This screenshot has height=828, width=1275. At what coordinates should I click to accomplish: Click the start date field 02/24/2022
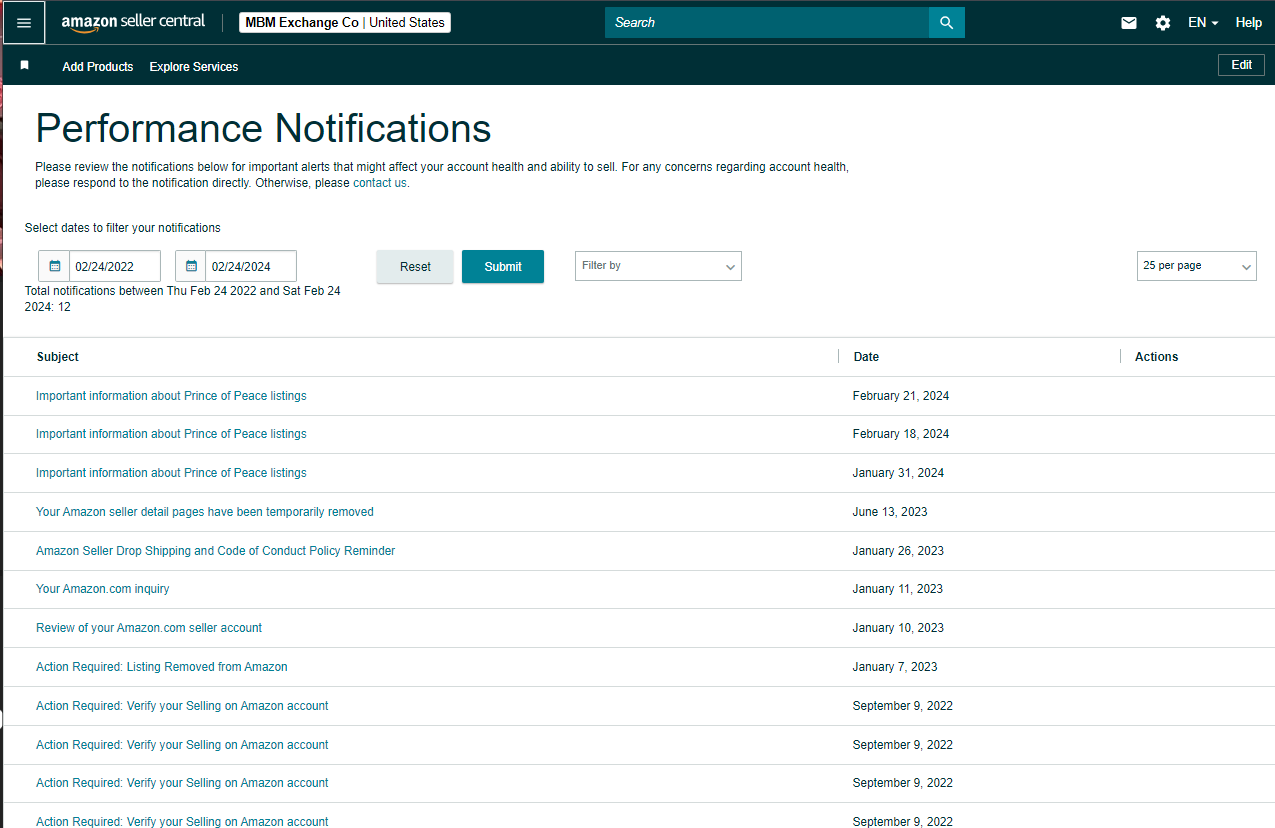pyautogui.click(x=115, y=266)
